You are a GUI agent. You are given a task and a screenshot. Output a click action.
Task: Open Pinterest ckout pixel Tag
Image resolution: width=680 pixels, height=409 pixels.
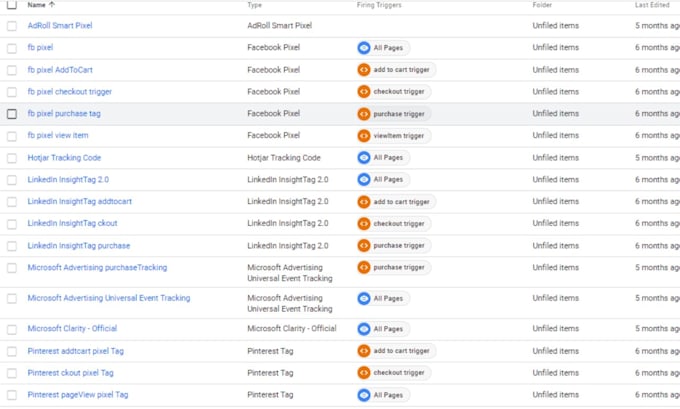coord(70,373)
